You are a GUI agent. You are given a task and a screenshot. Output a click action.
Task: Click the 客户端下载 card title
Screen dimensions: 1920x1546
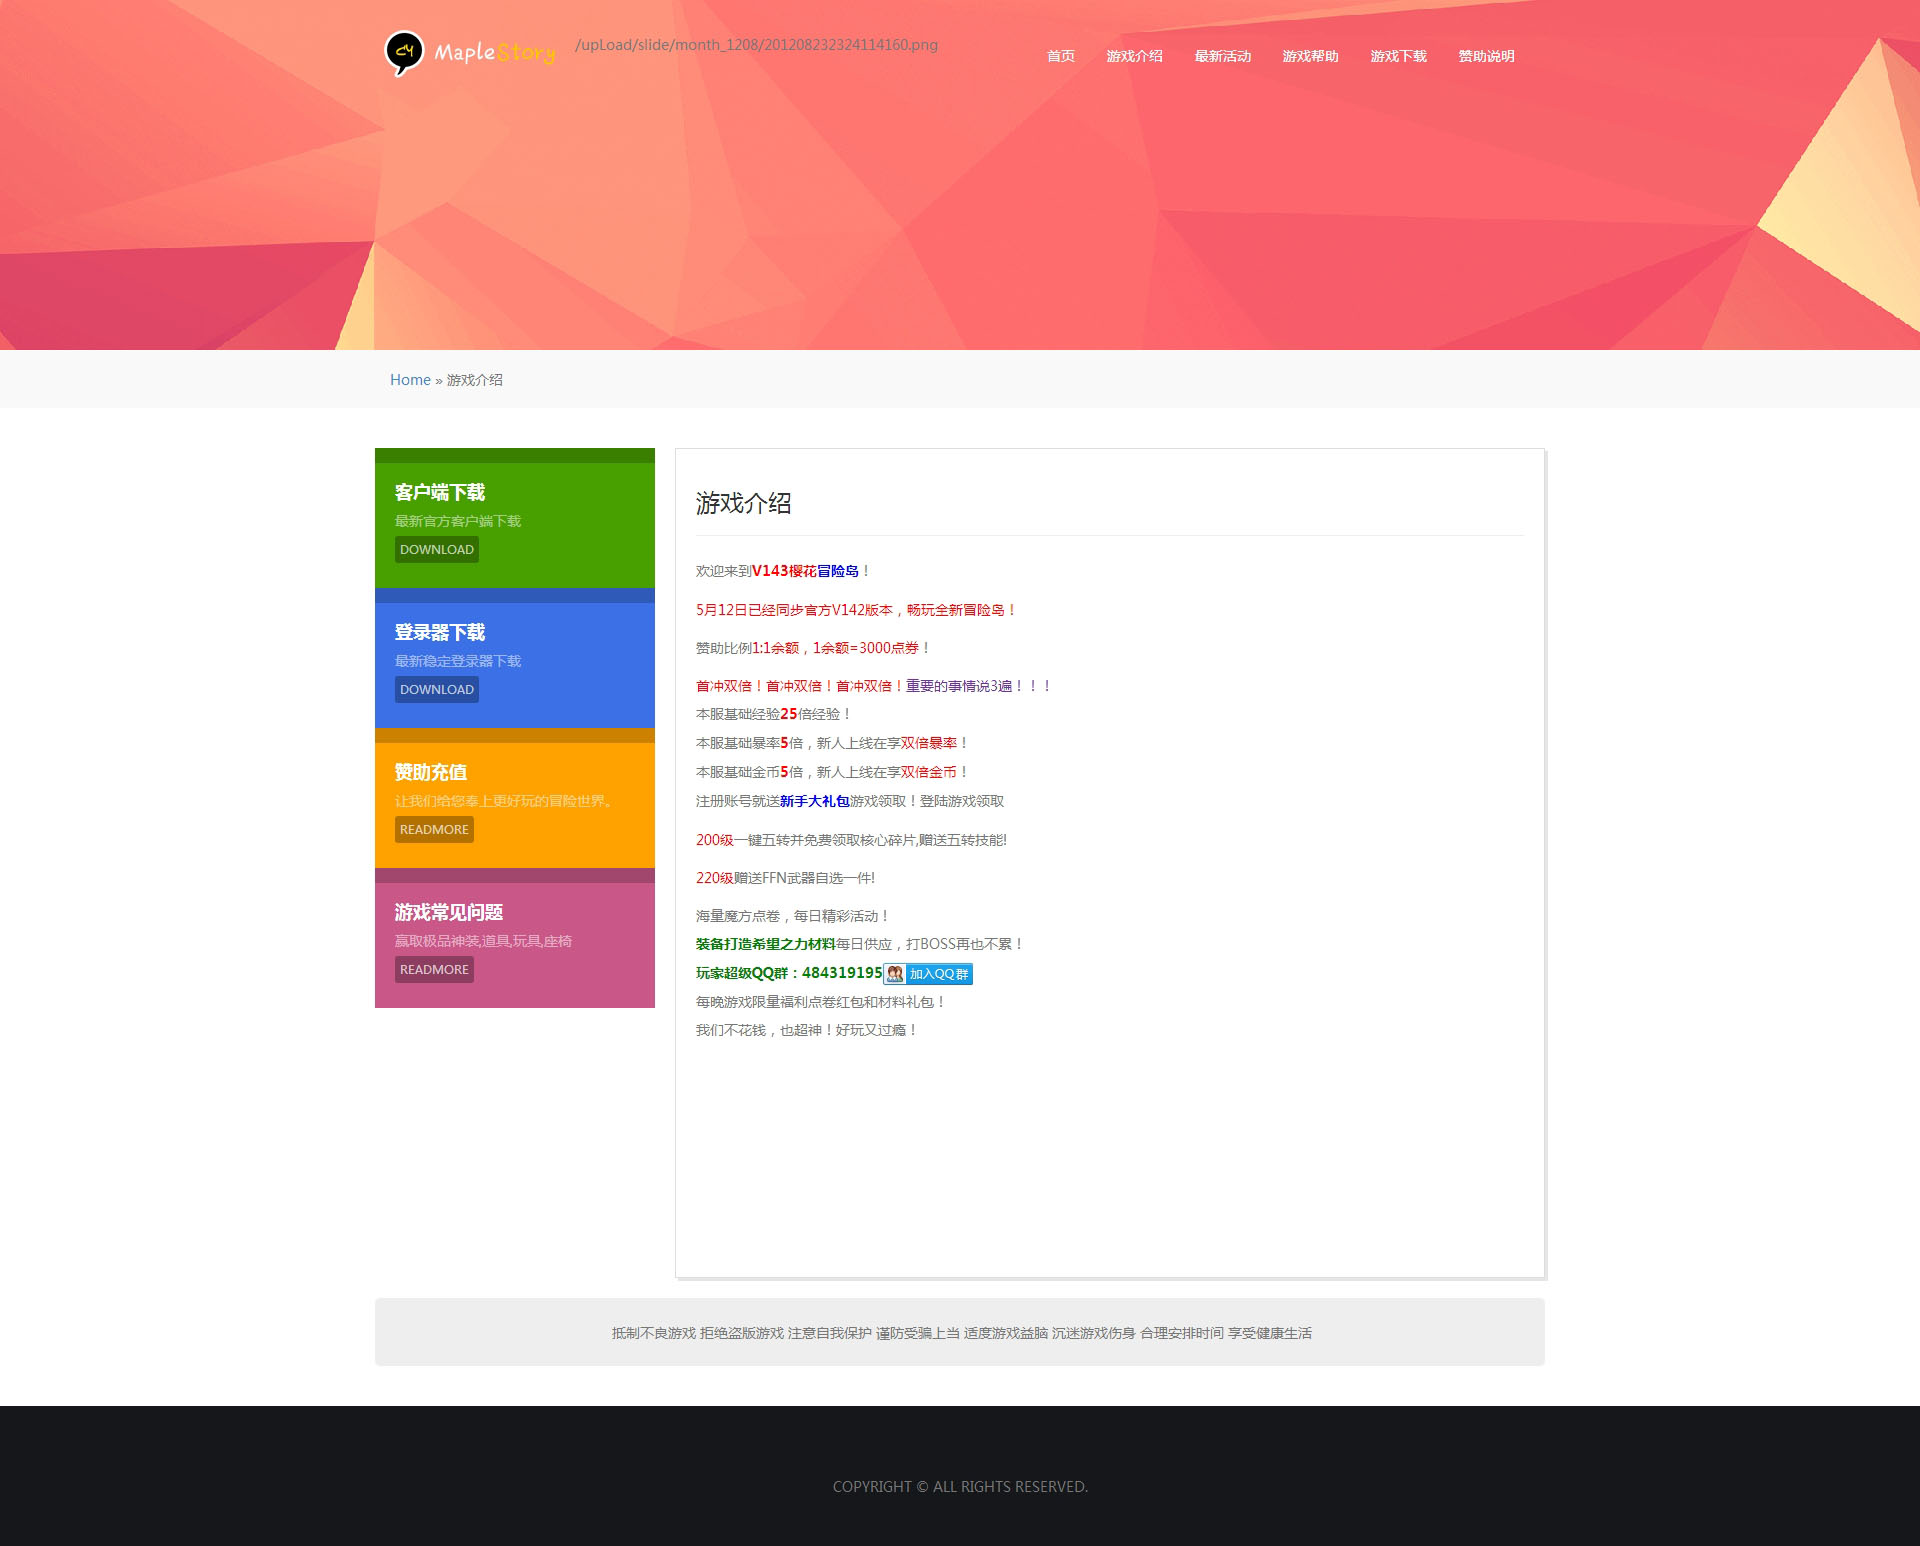point(440,492)
